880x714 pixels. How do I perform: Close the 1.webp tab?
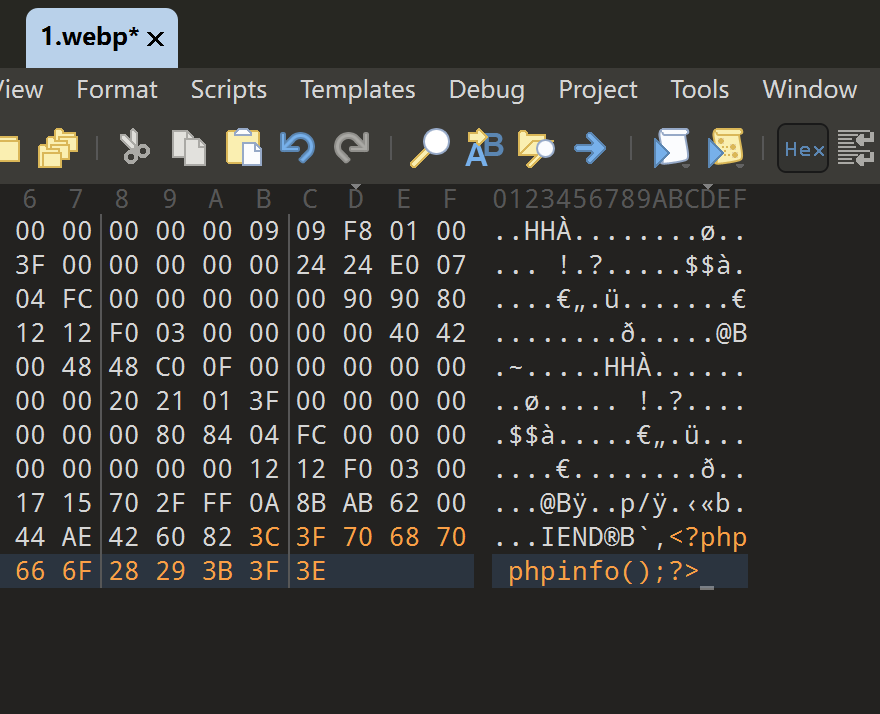point(155,39)
